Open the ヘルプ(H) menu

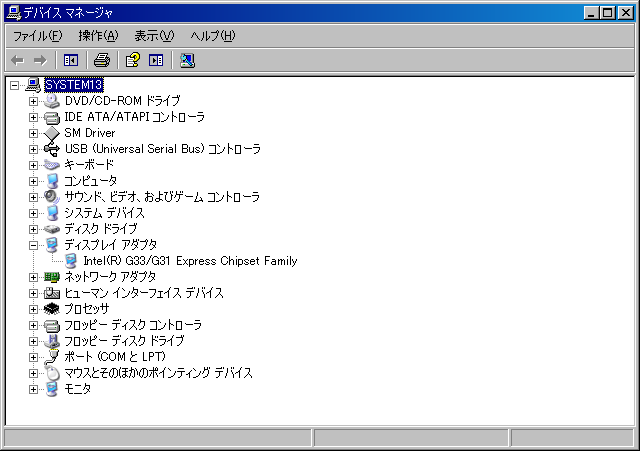[x=213, y=36]
